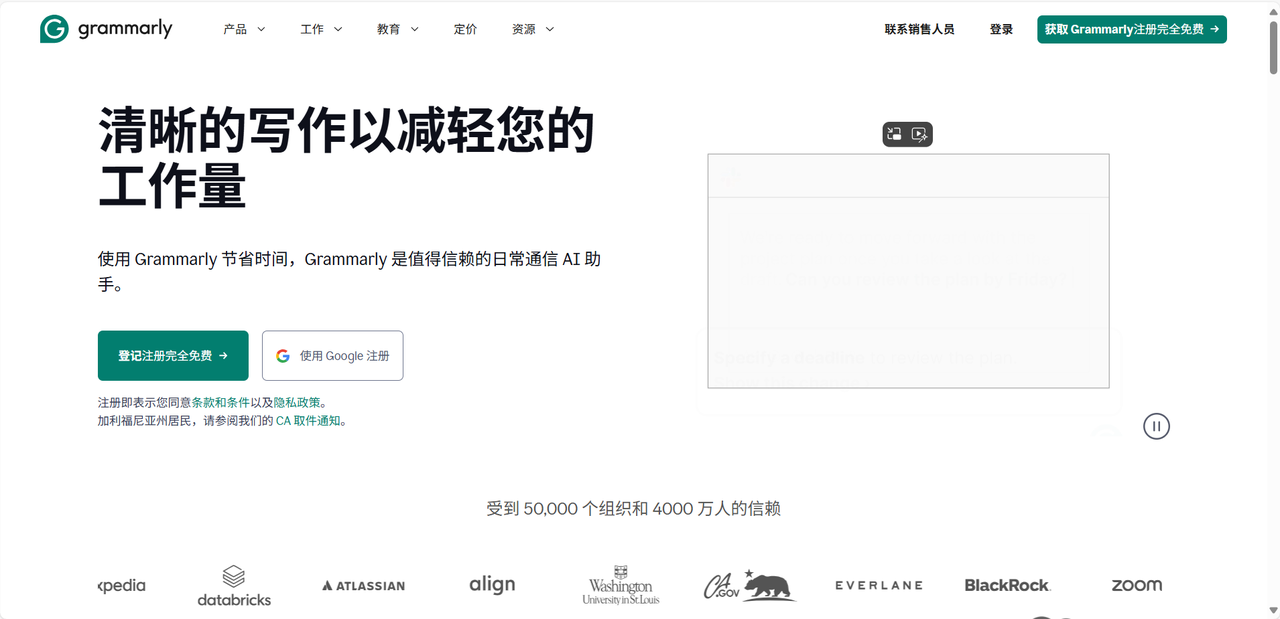Click the Zoom logo
1280x619 pixels.
(x=1137, y=585)
